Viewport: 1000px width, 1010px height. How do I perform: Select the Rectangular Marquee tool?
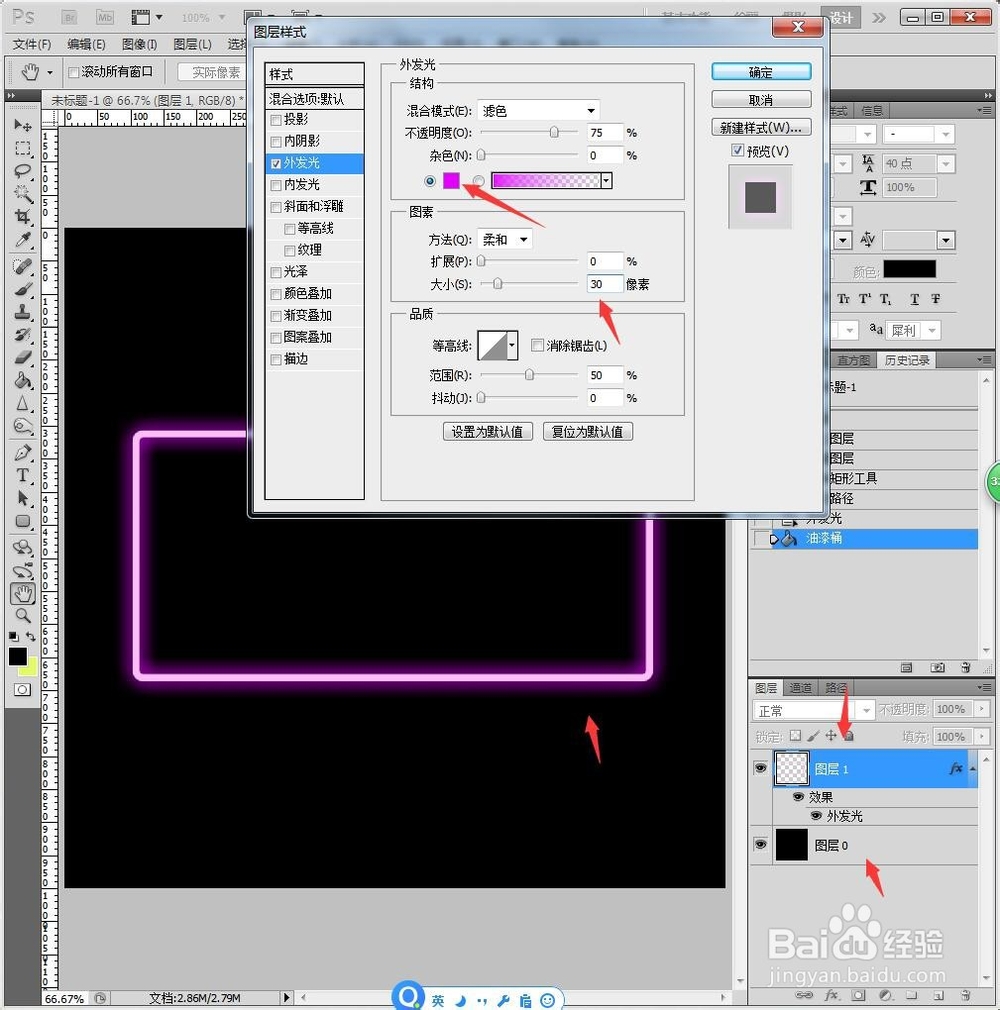coord(23,148)
